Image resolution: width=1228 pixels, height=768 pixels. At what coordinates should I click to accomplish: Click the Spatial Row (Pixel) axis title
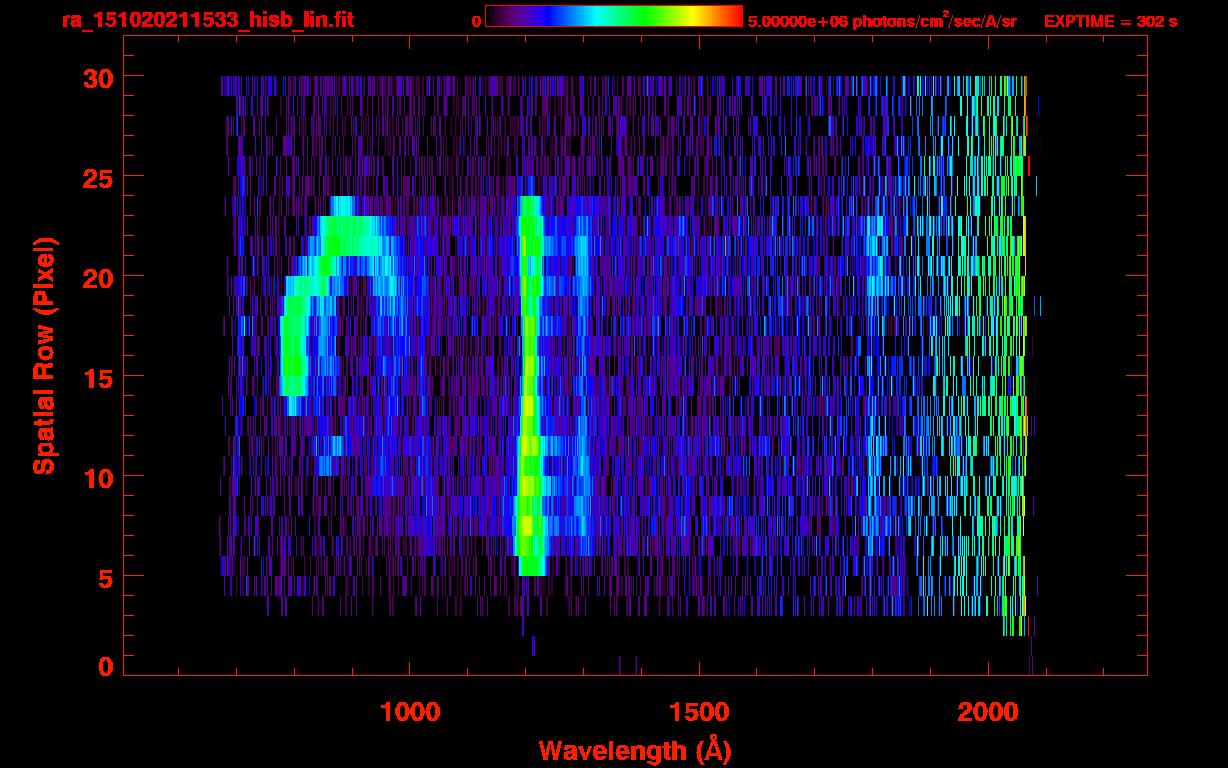[45, 356]
